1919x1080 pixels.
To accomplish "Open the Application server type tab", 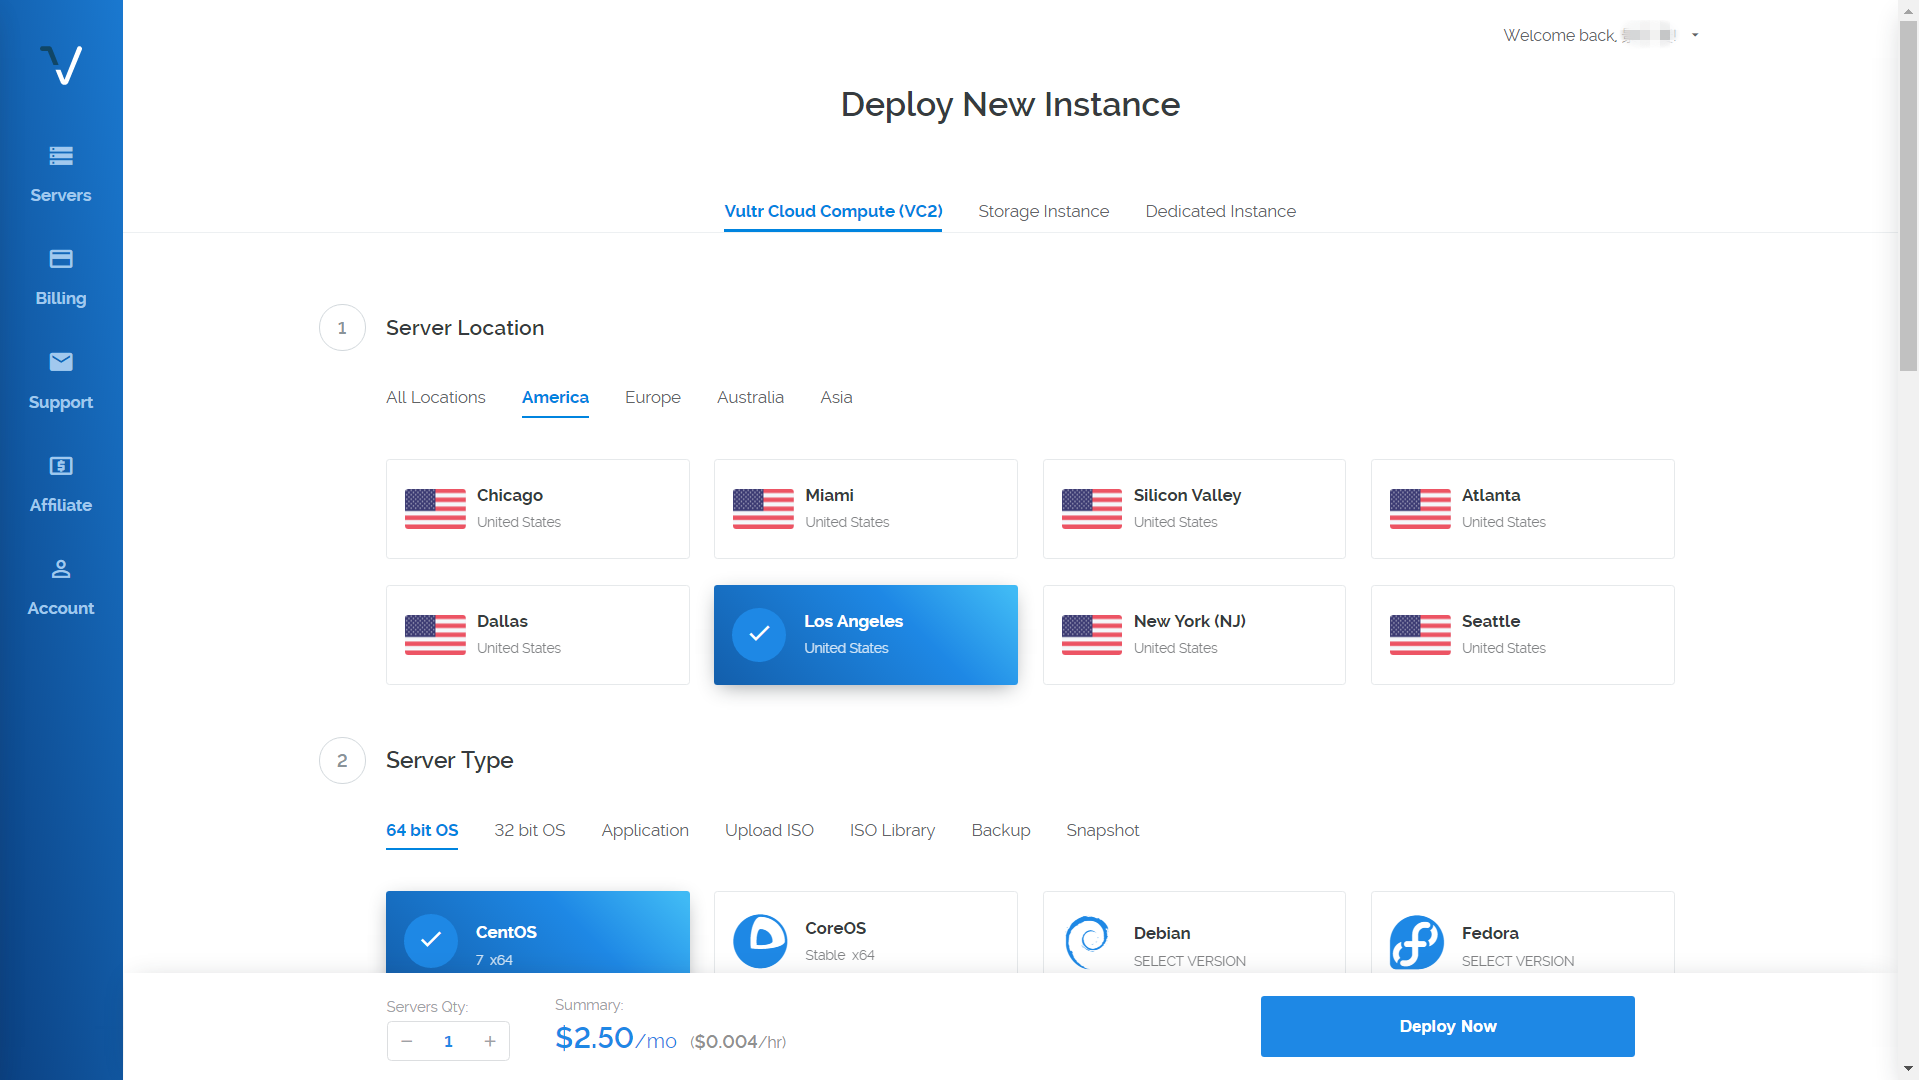I will click(x=645, y=830).
